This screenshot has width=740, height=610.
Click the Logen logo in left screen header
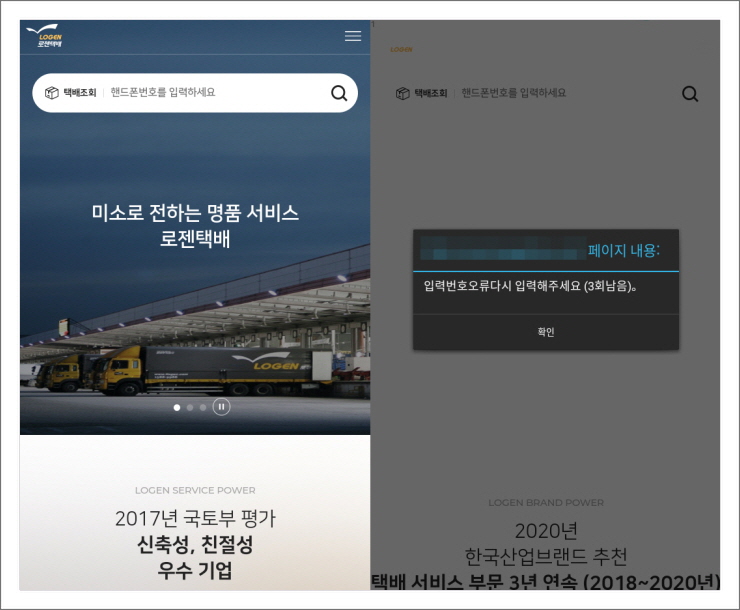click(45, 36)
